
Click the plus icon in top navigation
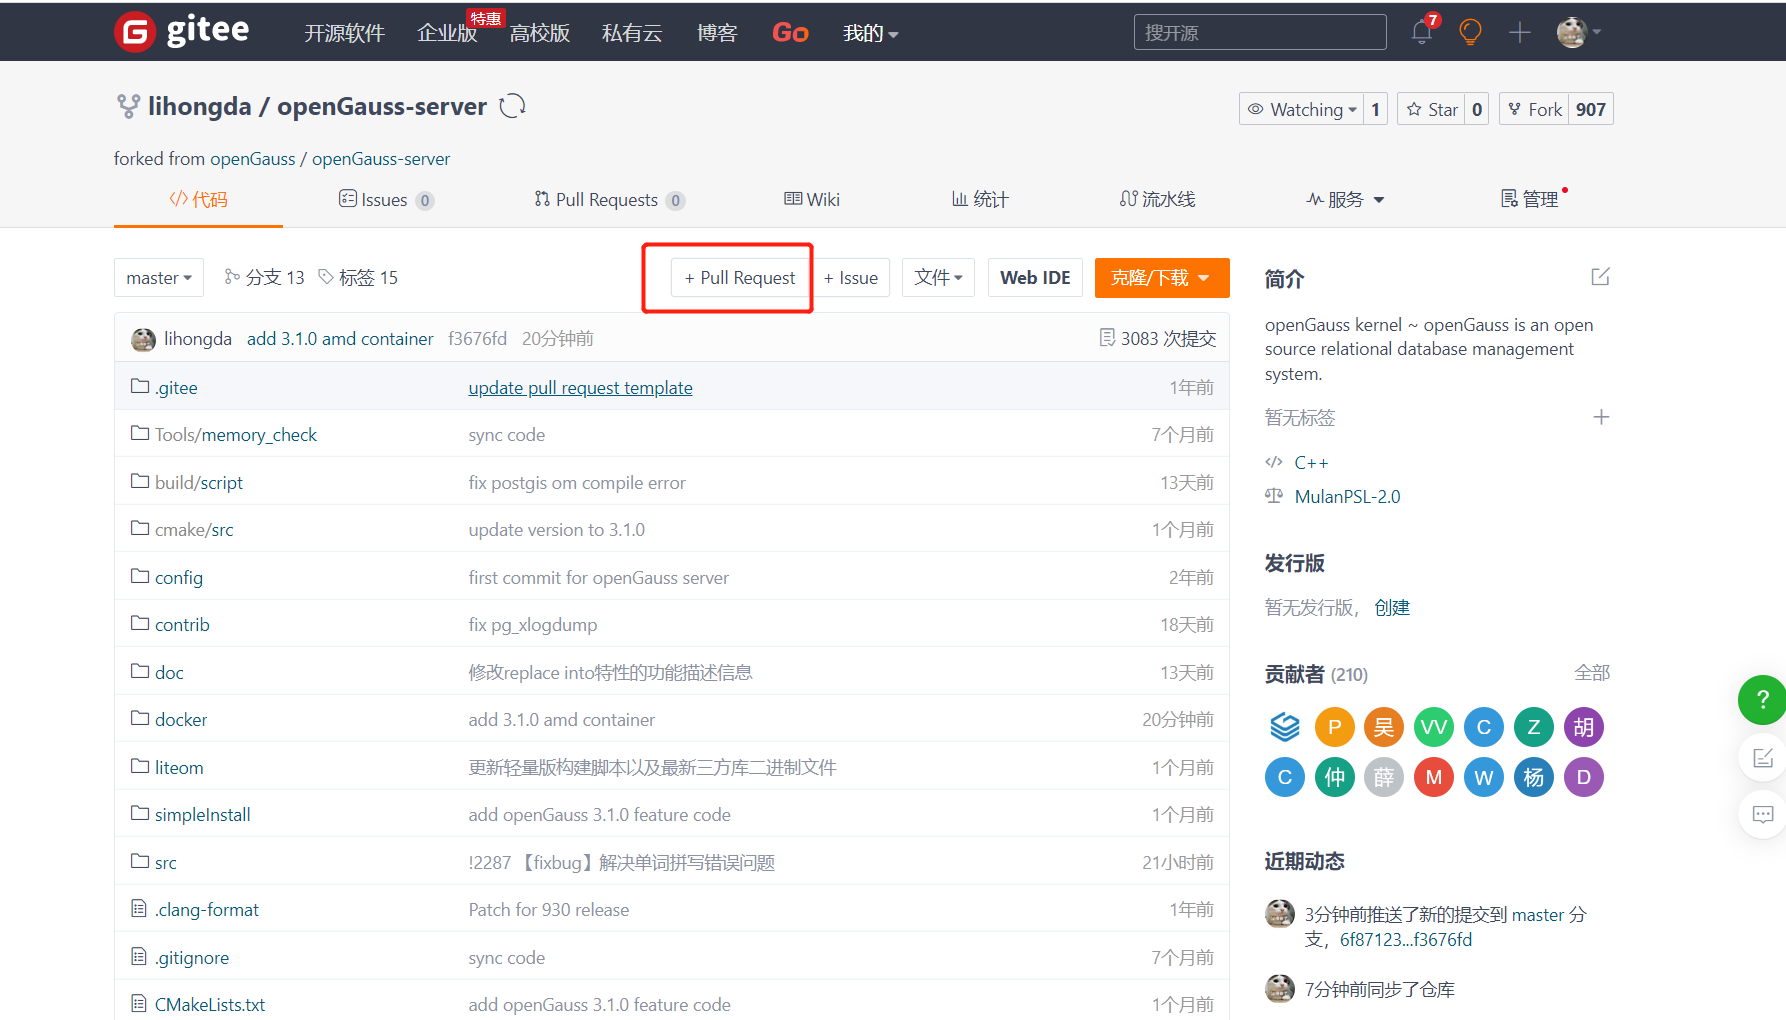pyautogui.click(x=1520, y=32)
